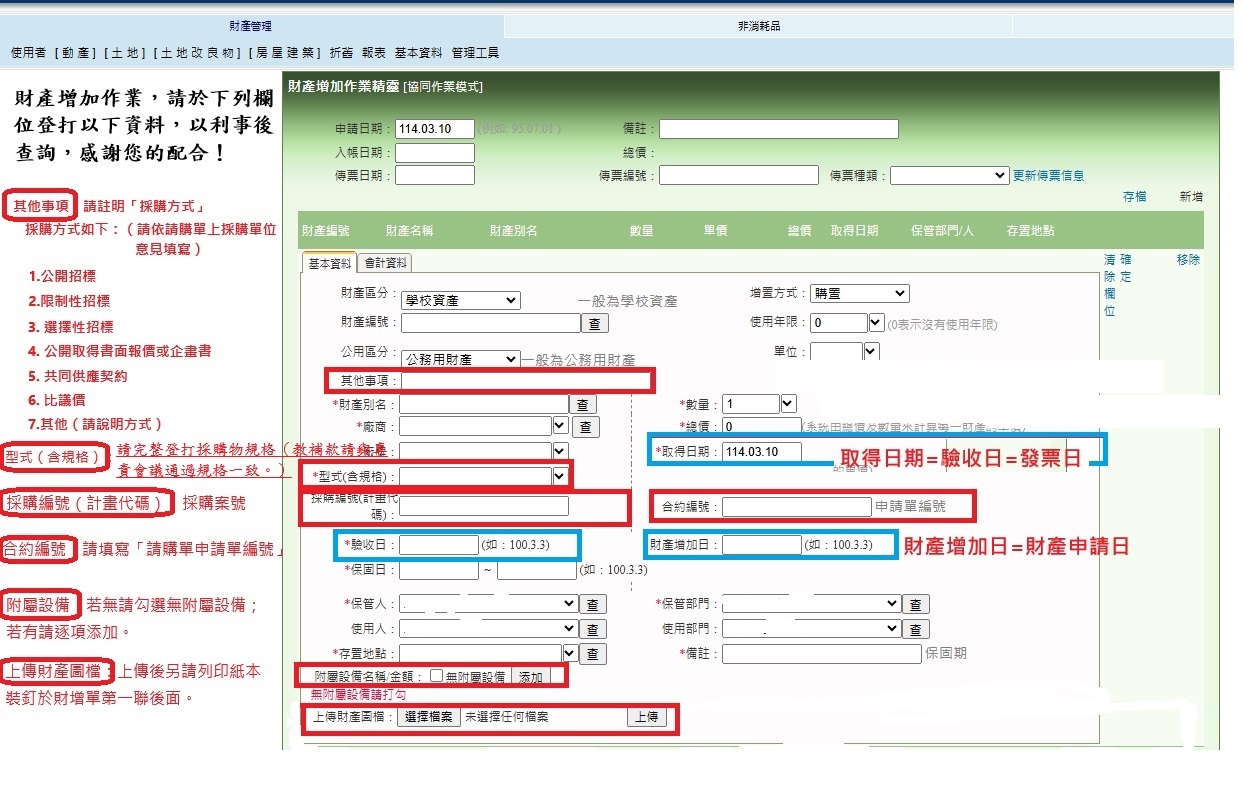
Task: Click the 添加 button
Action: (530, 677)
